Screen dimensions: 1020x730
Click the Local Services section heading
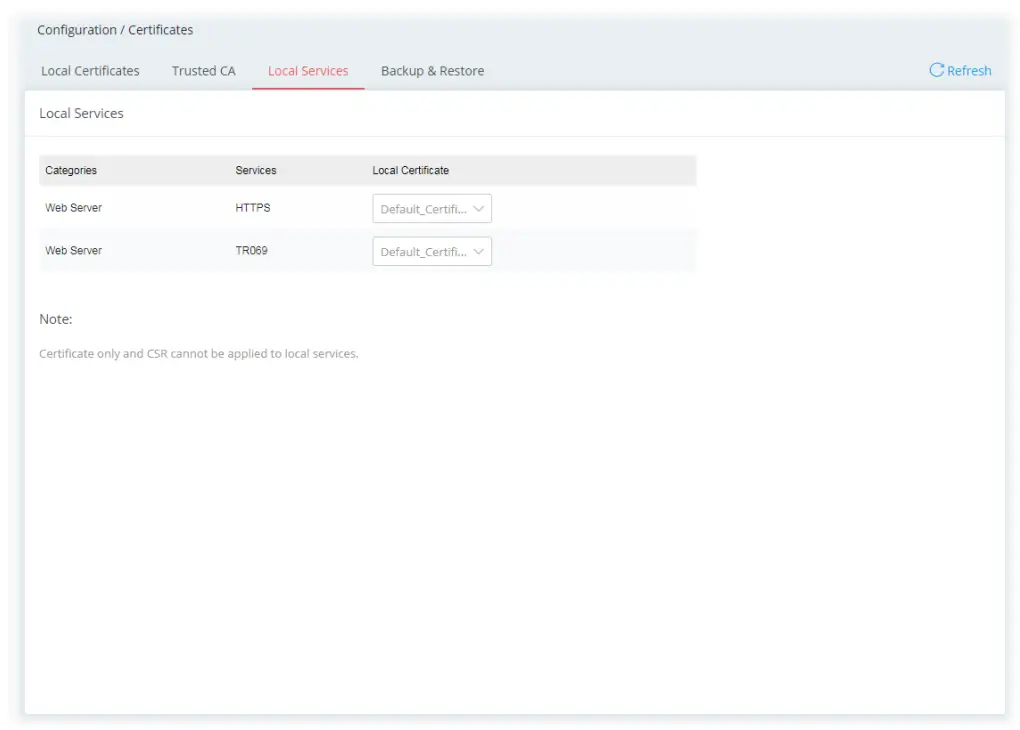[x=80, y=113]
